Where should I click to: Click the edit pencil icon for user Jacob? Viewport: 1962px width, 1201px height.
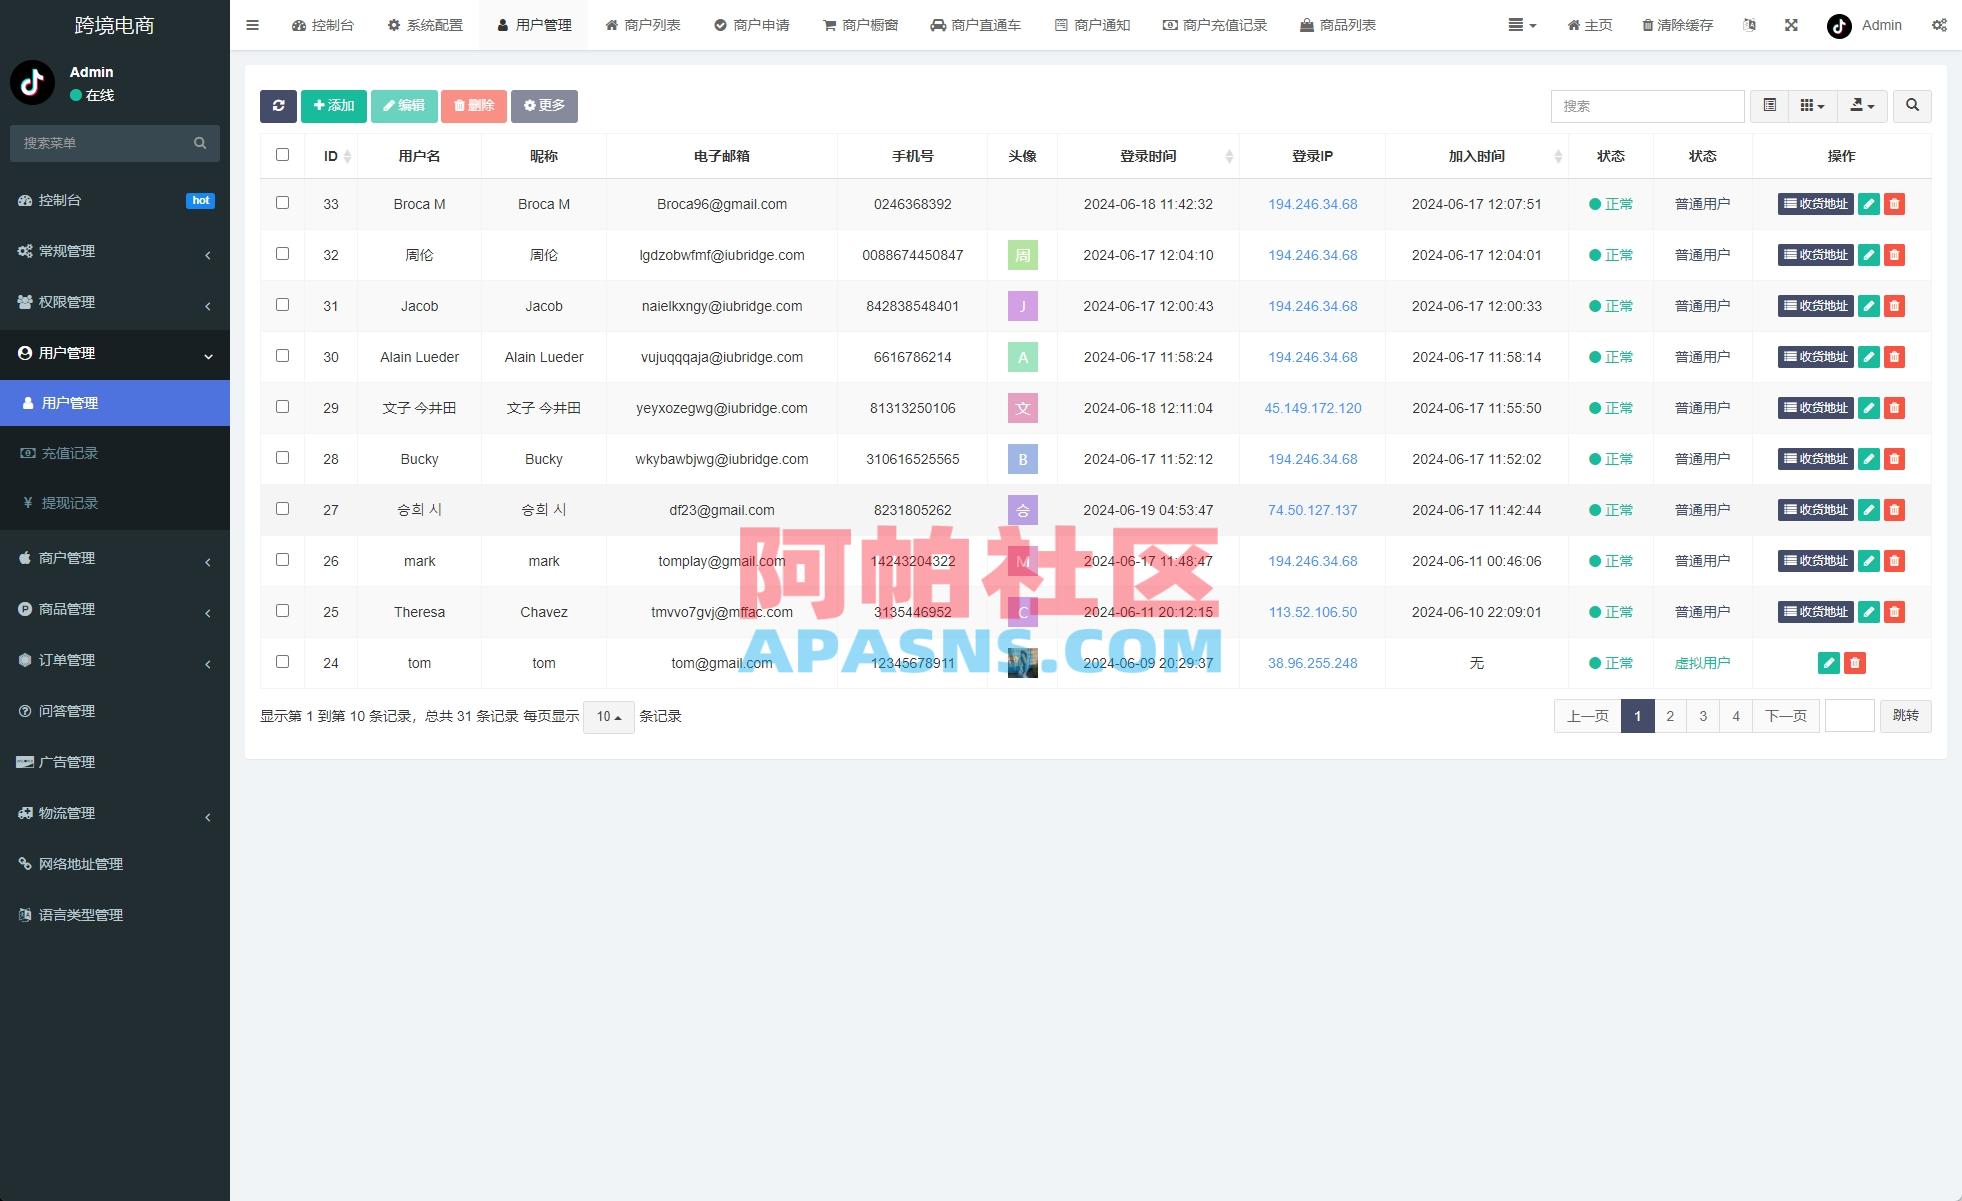pyautogui.click(x=1869, y=306)
